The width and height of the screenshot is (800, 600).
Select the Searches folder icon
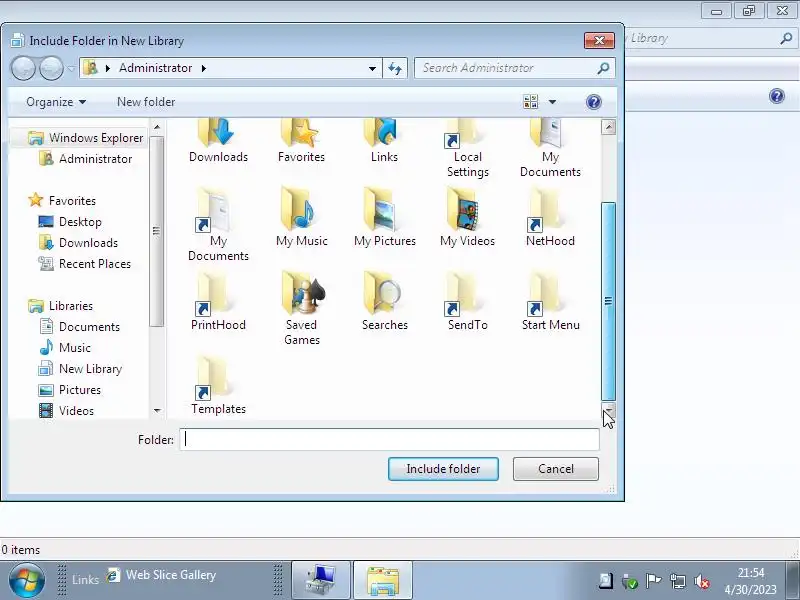point(384,301)
